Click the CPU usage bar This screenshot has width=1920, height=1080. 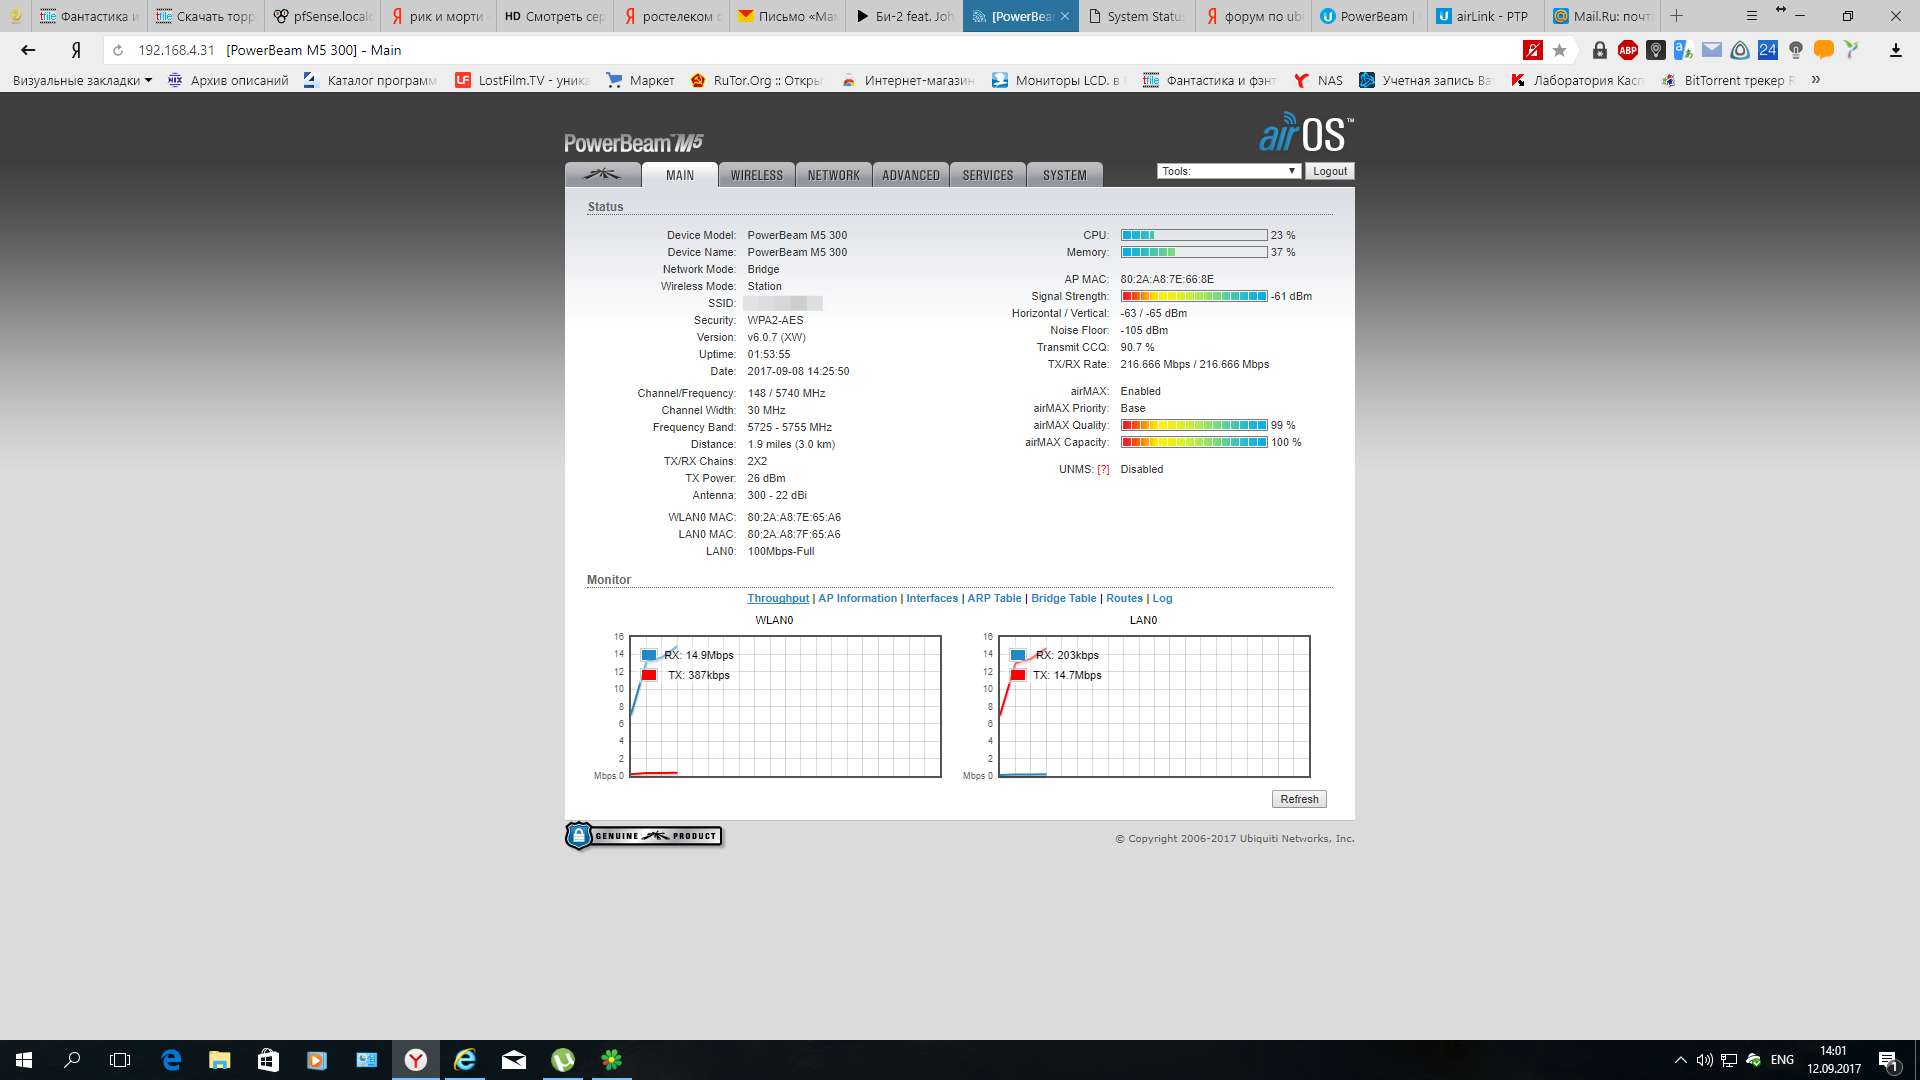tap(1194, 235)
